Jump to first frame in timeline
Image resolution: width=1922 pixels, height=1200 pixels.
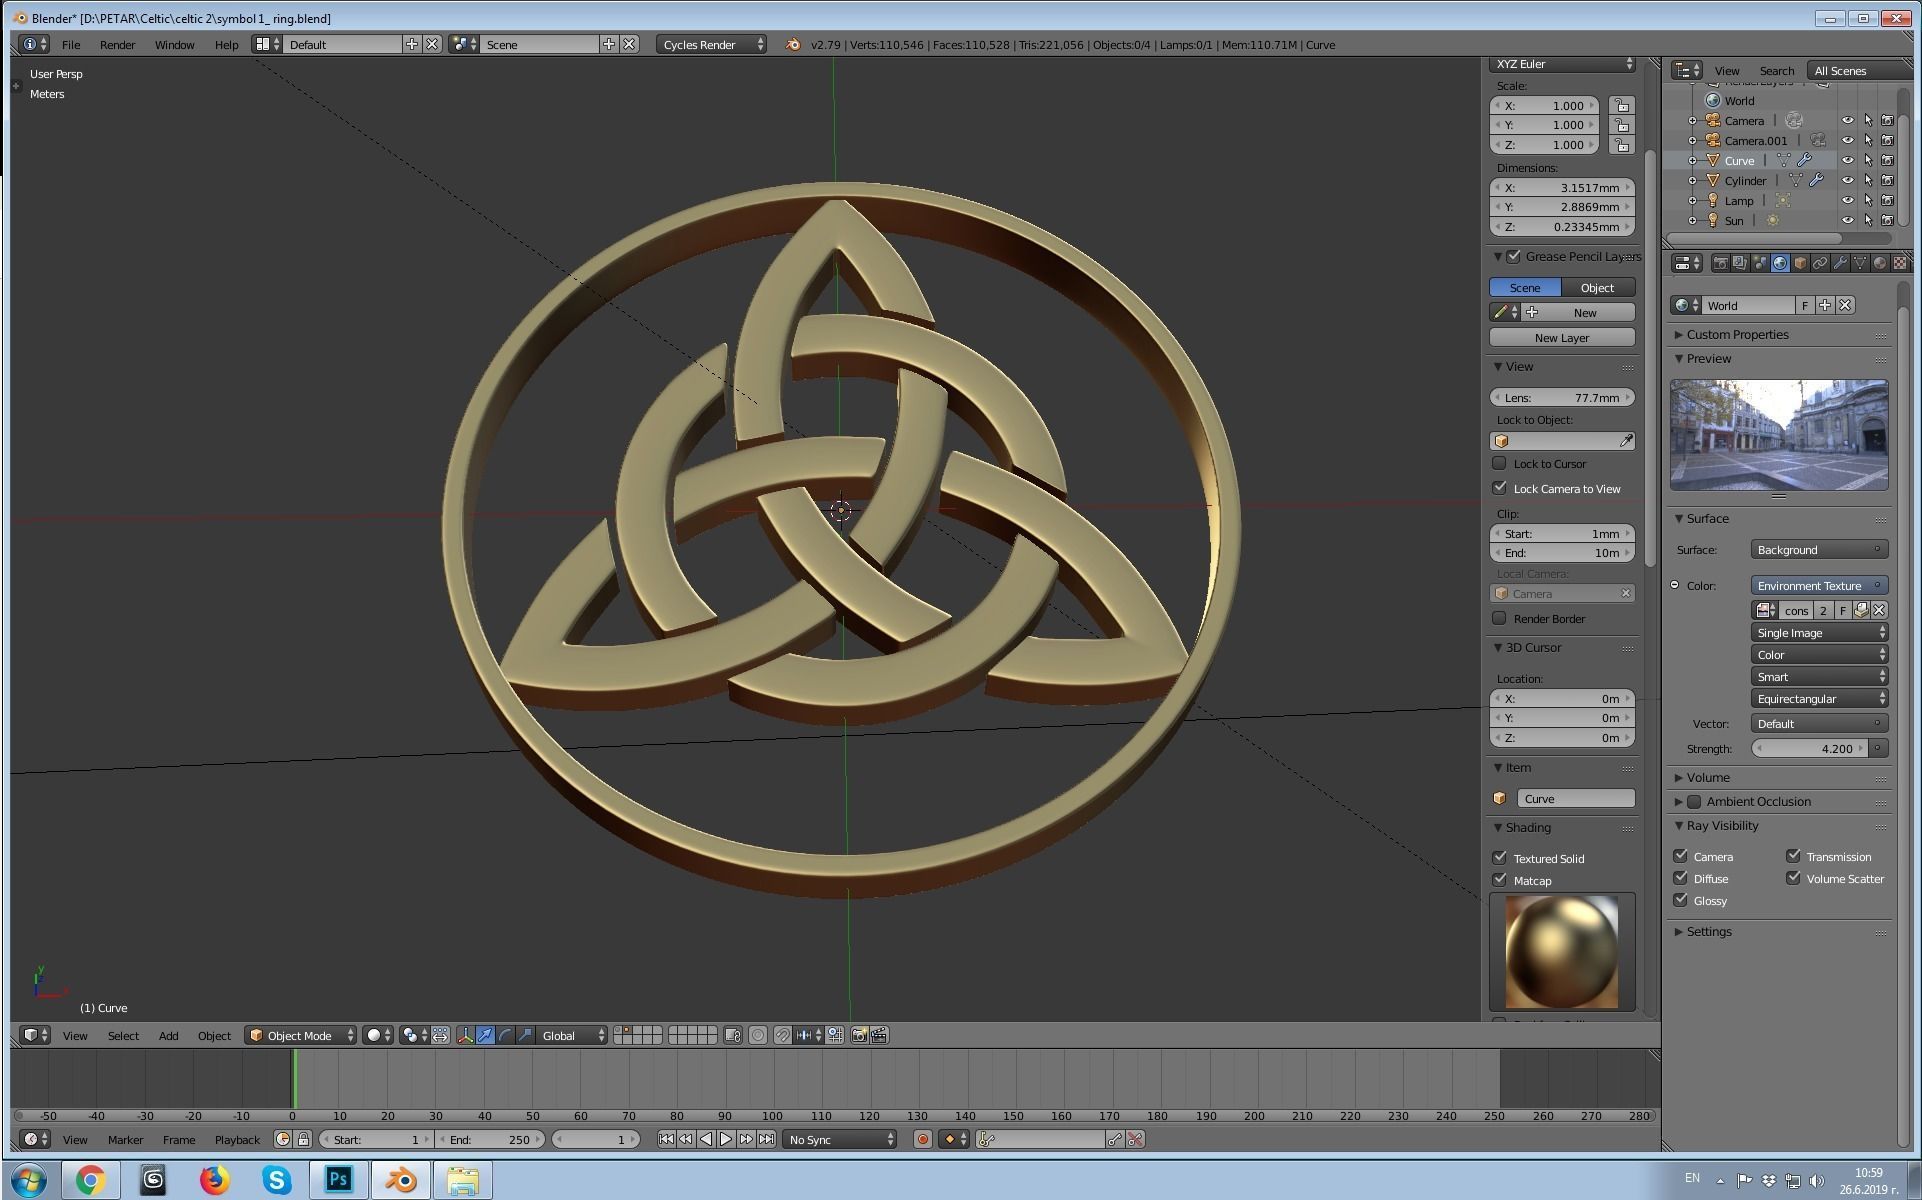(666, 1139)
